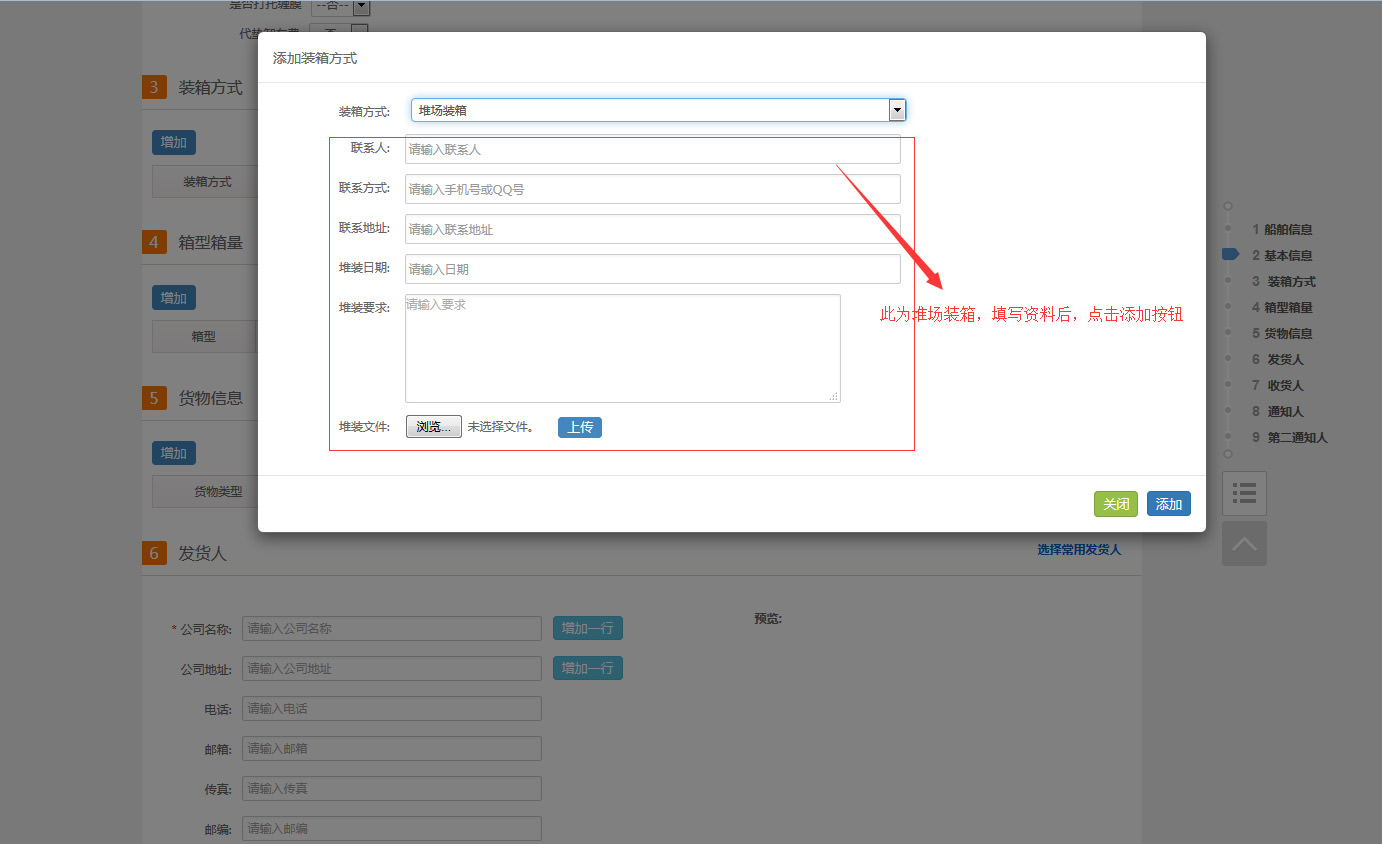Click the 上传 upload button
The width and height of the screenshot is (1382, 844).
580,427
